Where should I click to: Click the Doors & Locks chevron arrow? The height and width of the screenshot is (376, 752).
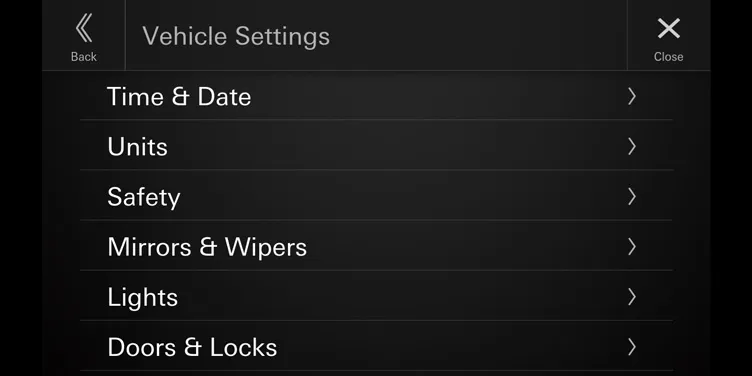[632, 347]
